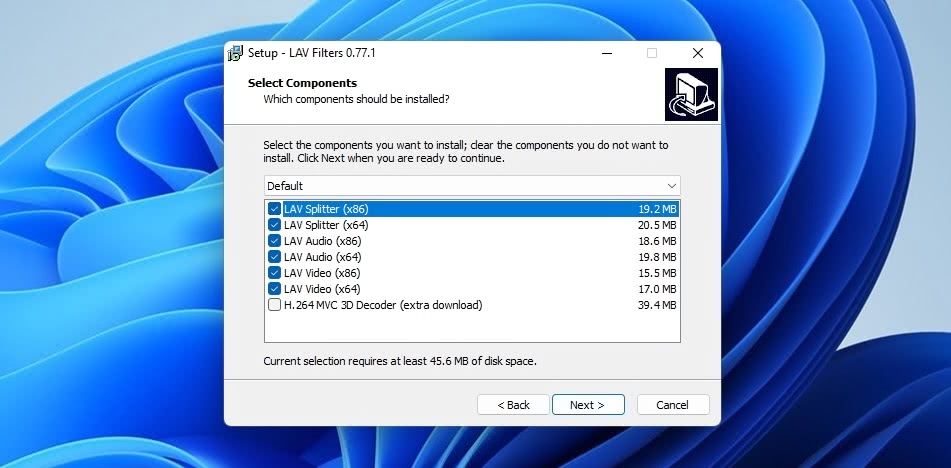
Task: Uncheck the LAV Splitter (x86) checkbox
Action: point(274,209)
